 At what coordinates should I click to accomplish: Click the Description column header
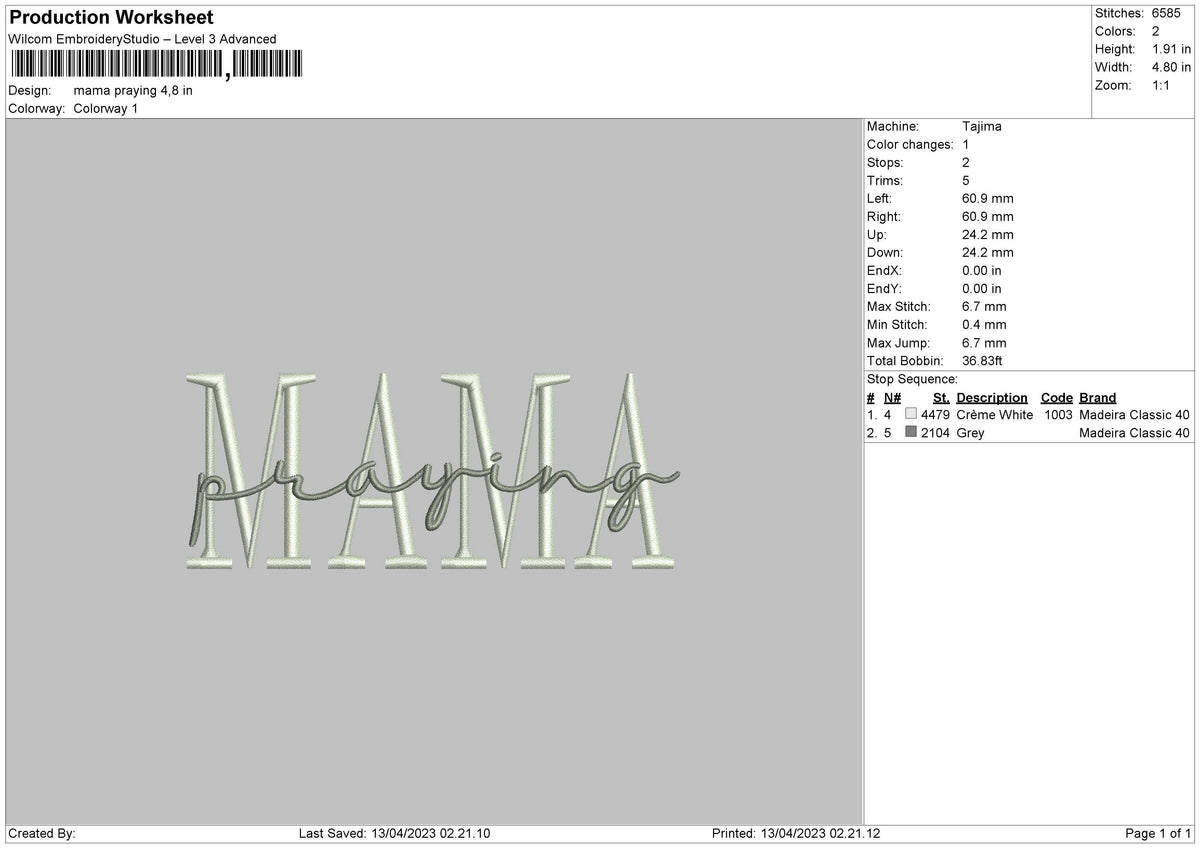point(991,397)
